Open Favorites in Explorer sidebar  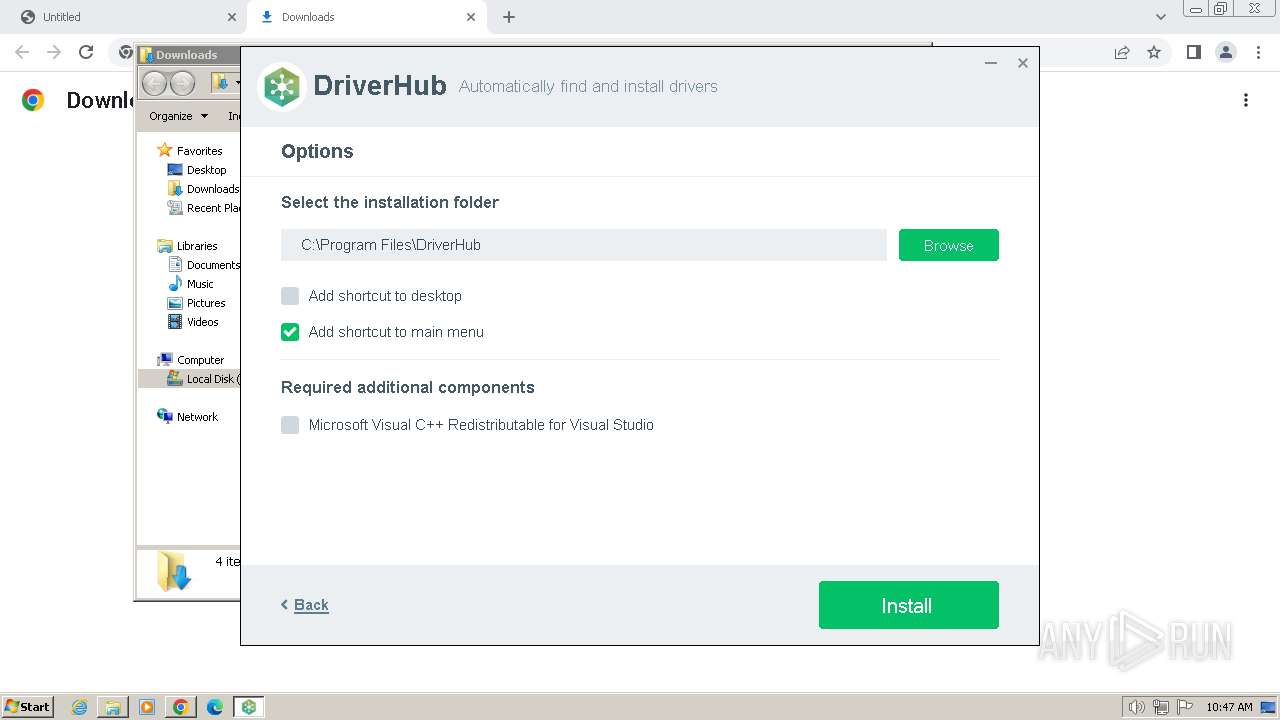(x=189, y=151)
